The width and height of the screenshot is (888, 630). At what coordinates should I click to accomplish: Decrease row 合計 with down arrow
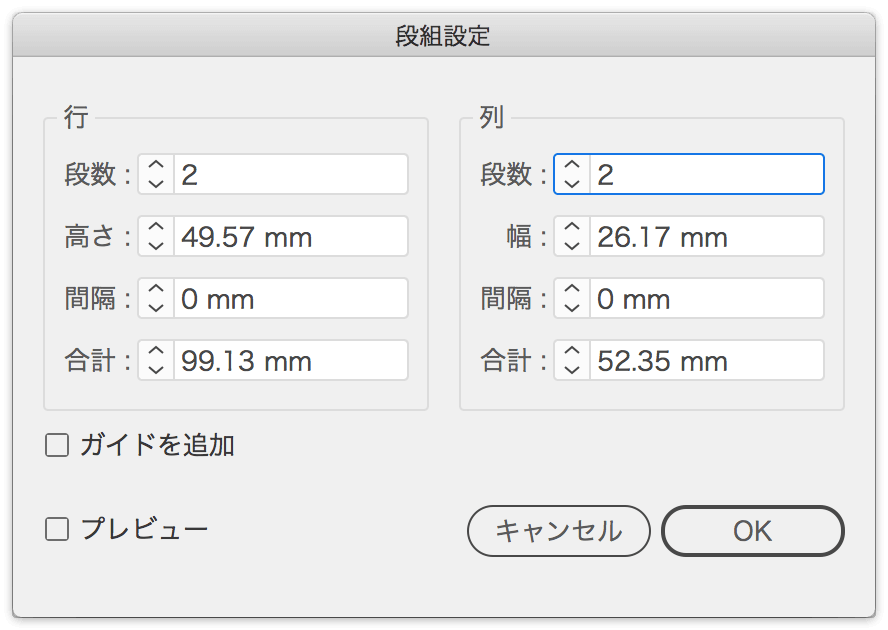[156, 370]
